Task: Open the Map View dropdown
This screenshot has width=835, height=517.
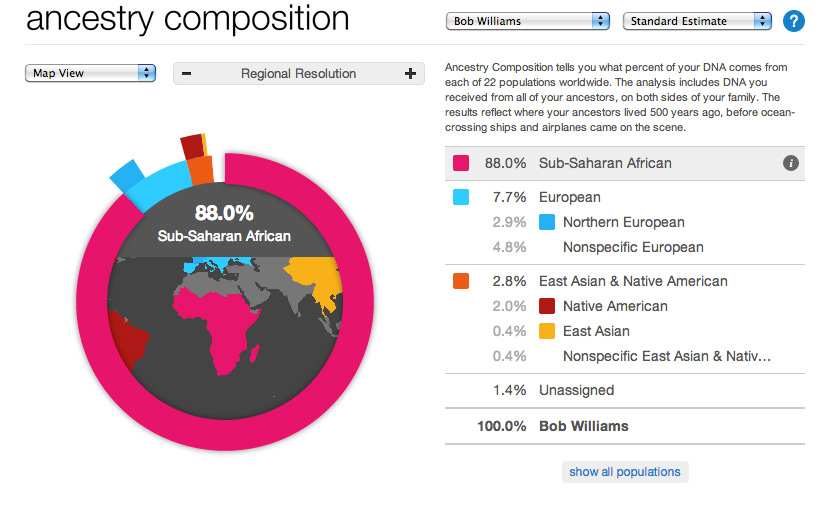Action: coord(90,73)
